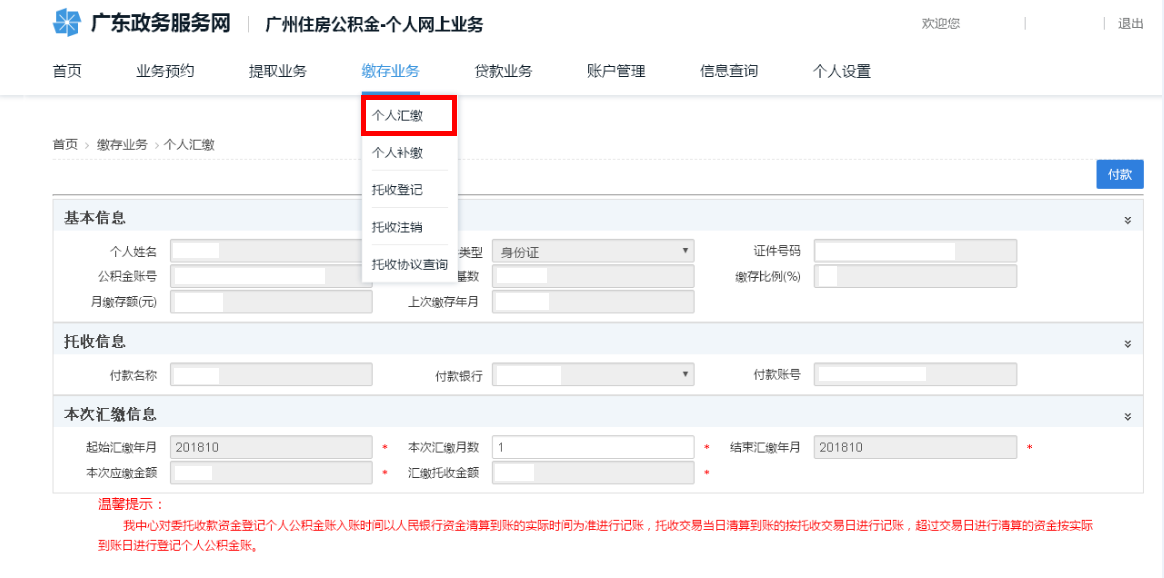Choose 托收登记 from the menu
The image size is (1164, 578).
[x=398, y=190]
